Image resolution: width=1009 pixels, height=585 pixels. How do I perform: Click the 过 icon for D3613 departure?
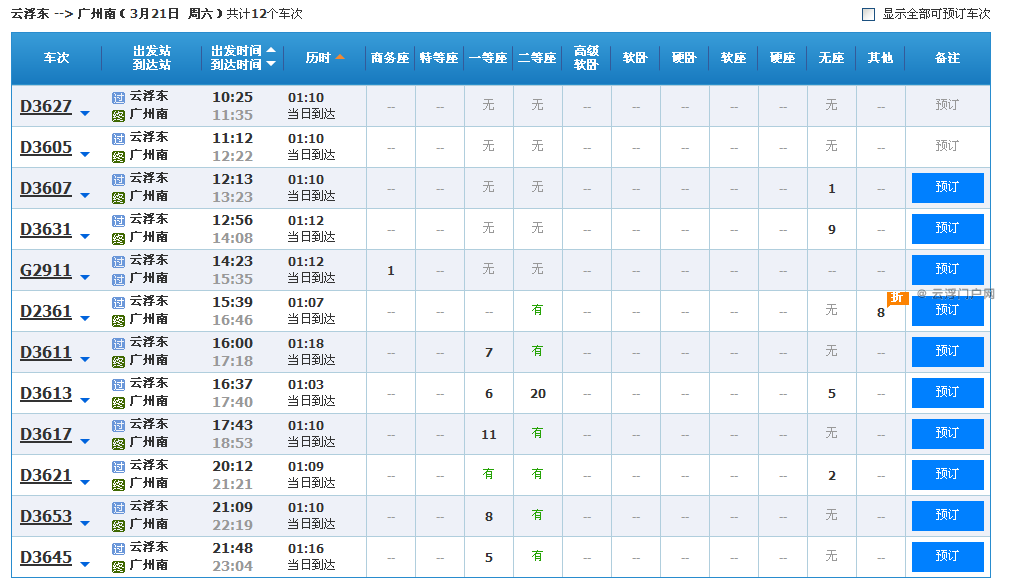118,385
